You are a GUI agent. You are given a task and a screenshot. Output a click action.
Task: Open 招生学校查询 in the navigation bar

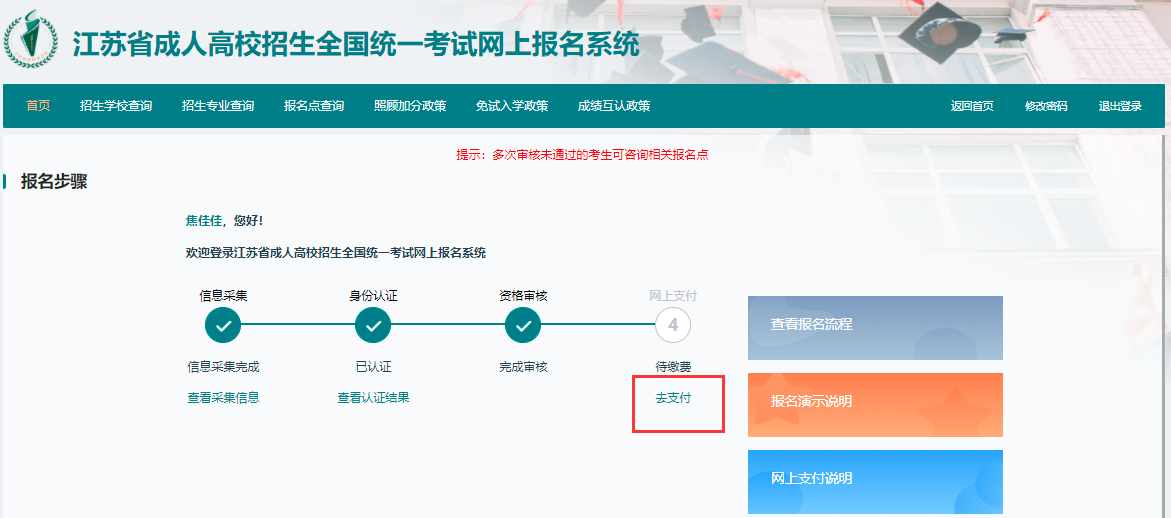tap(116, 106)
